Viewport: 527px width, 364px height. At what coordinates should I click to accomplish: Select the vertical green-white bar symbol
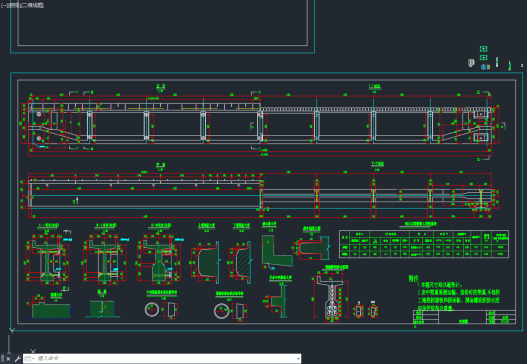[x=497, y=62]
